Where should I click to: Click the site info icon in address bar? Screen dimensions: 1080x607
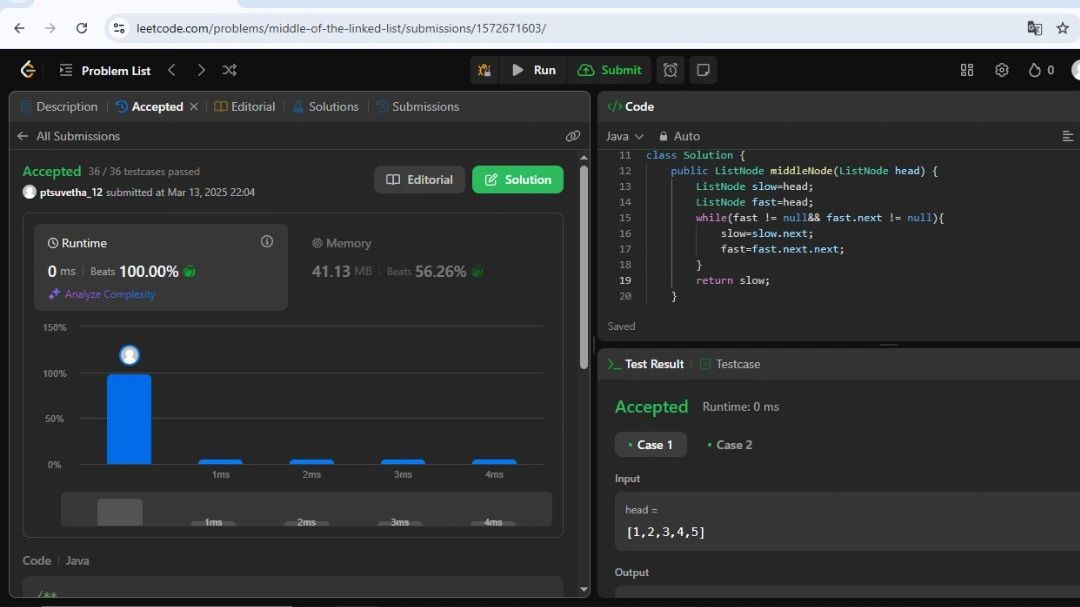(x=118, y=28)
